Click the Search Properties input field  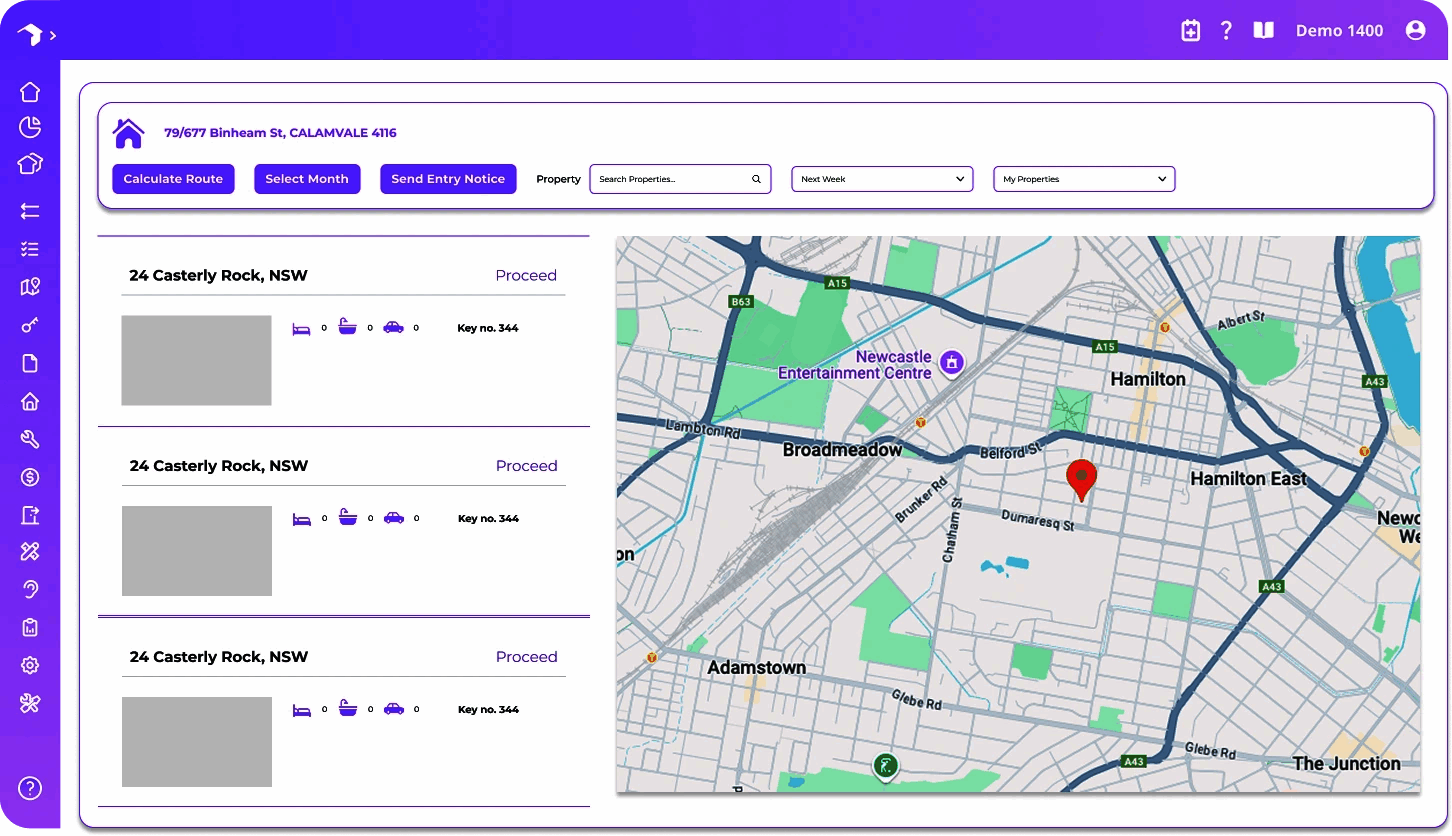coord(672,179)
